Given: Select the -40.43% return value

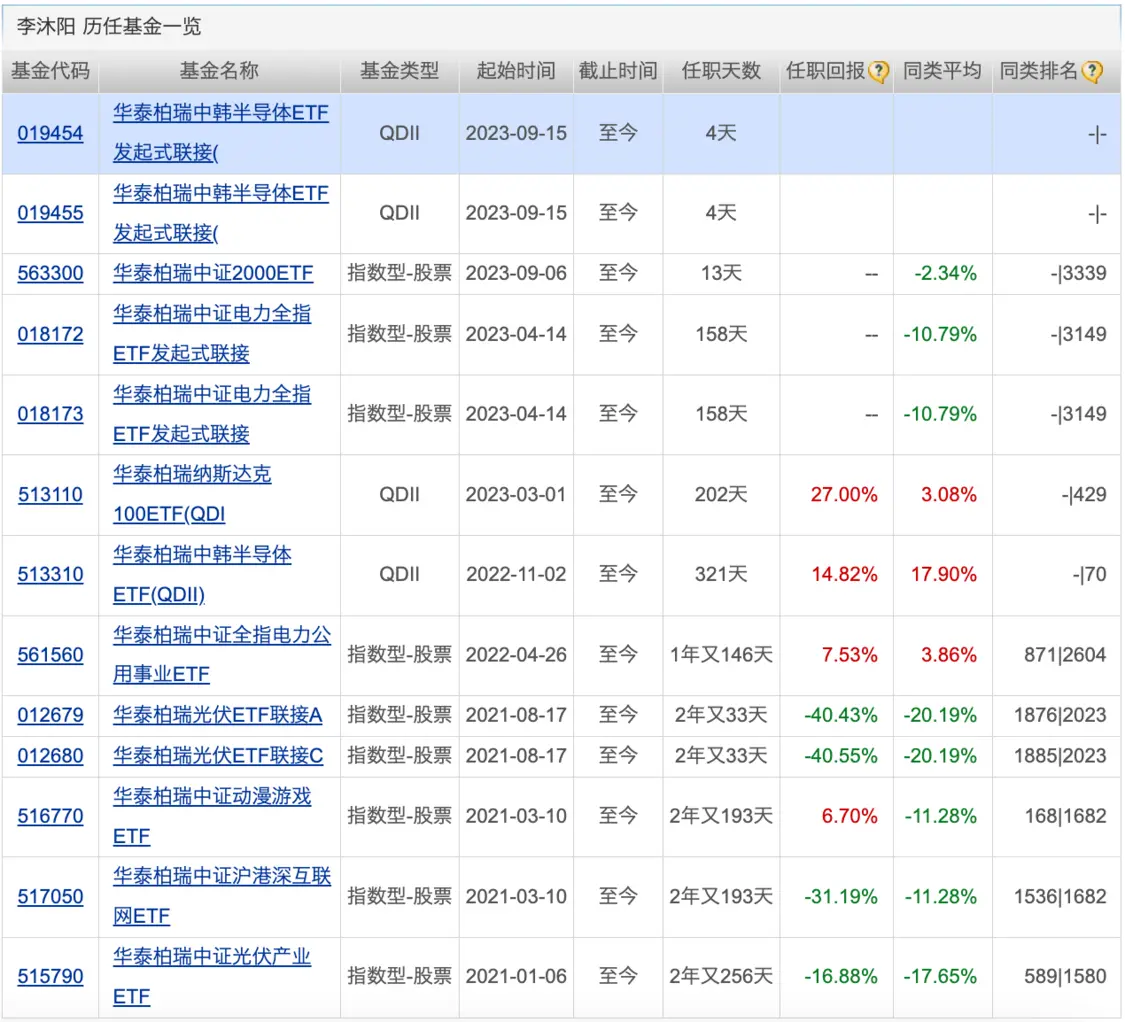Looking at the screenshot, I should point(841,716).
